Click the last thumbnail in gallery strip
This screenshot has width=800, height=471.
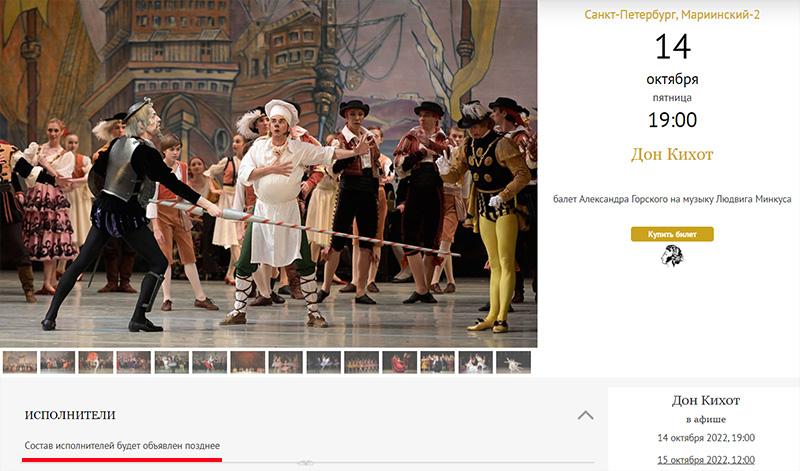click(x=513, y=362)
